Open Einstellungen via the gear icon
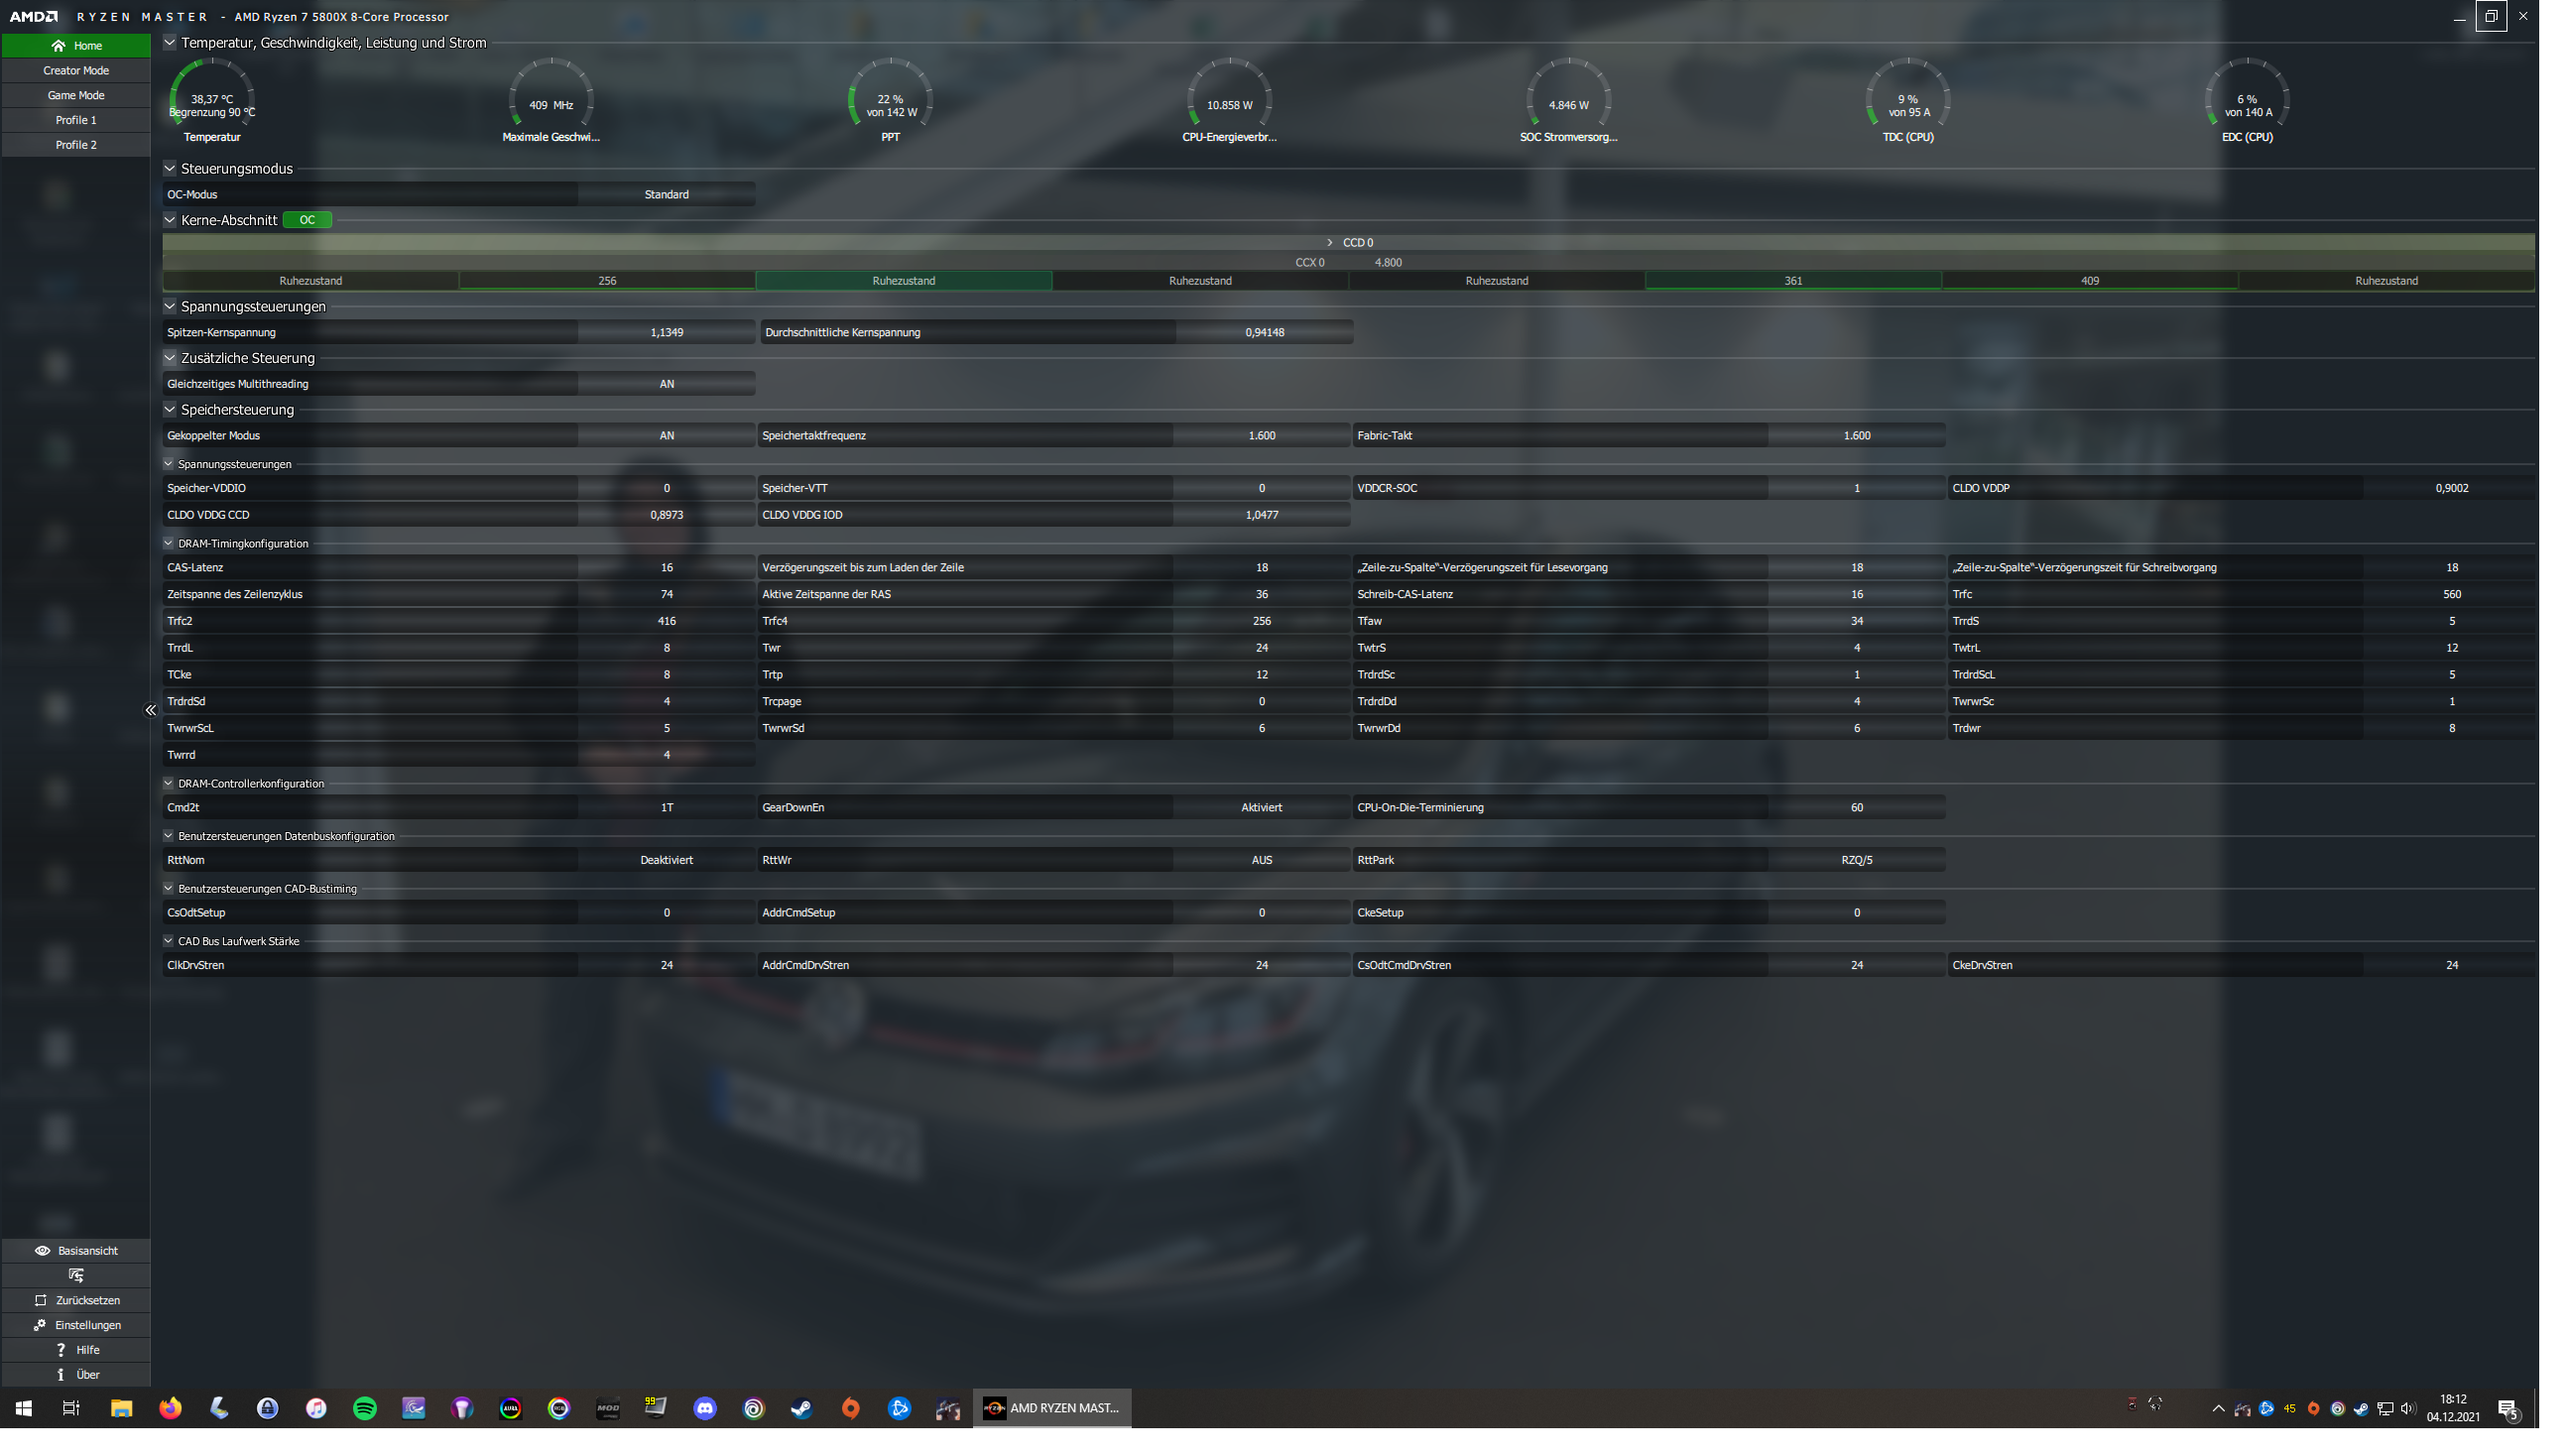 point(40,1325)
